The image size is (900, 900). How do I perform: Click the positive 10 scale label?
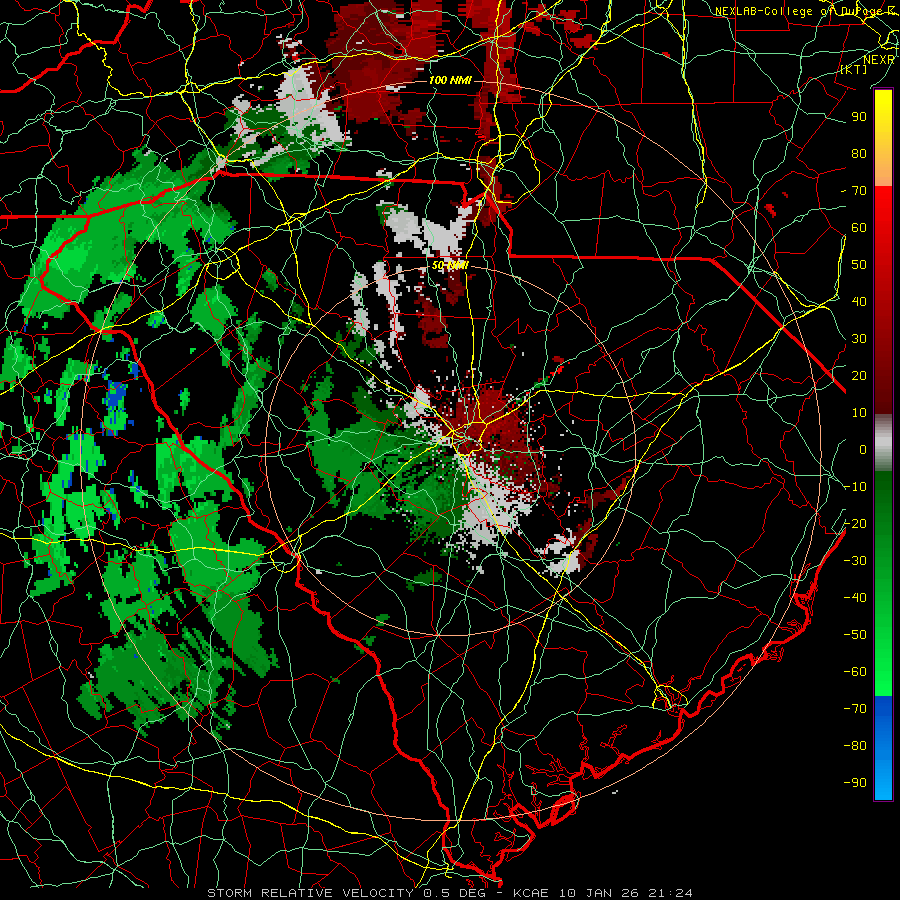point(859,413)
